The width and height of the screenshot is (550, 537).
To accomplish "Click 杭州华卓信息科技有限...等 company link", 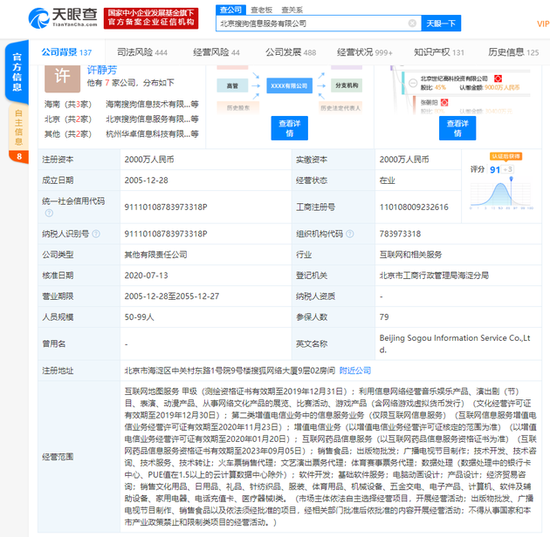I will tap(152, 134).
